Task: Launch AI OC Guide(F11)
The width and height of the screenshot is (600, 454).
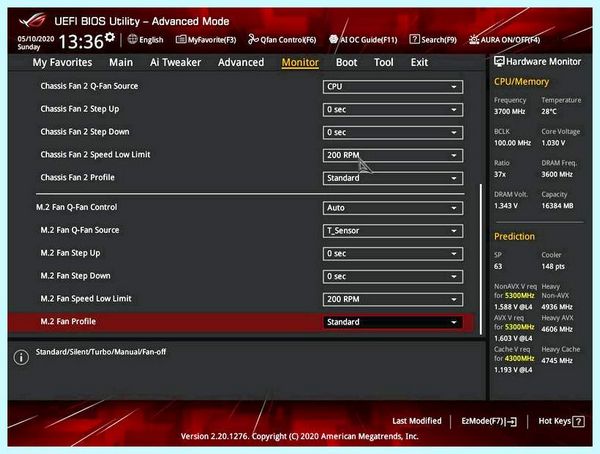Action: point(363,39)
